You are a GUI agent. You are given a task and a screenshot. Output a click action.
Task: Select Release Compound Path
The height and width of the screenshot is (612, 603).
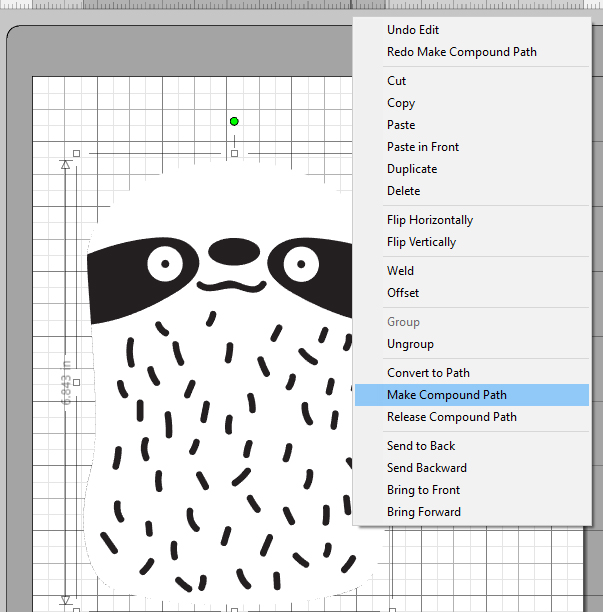[451, 417]
